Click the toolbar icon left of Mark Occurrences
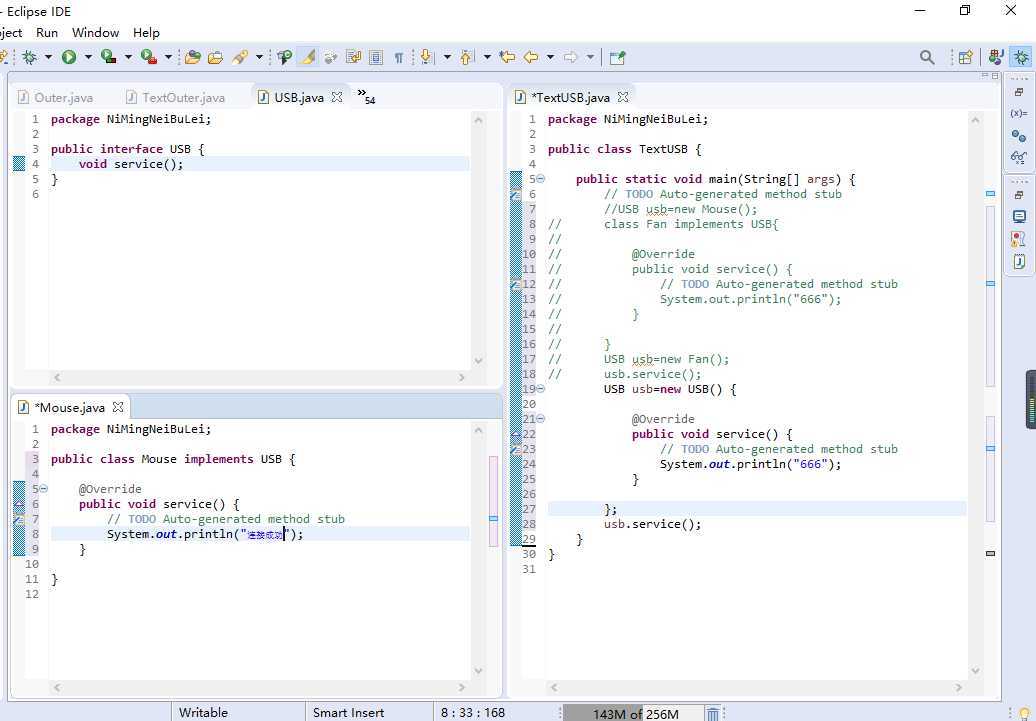The height and width of the screenshot is (721, 1036). point(285,57)
